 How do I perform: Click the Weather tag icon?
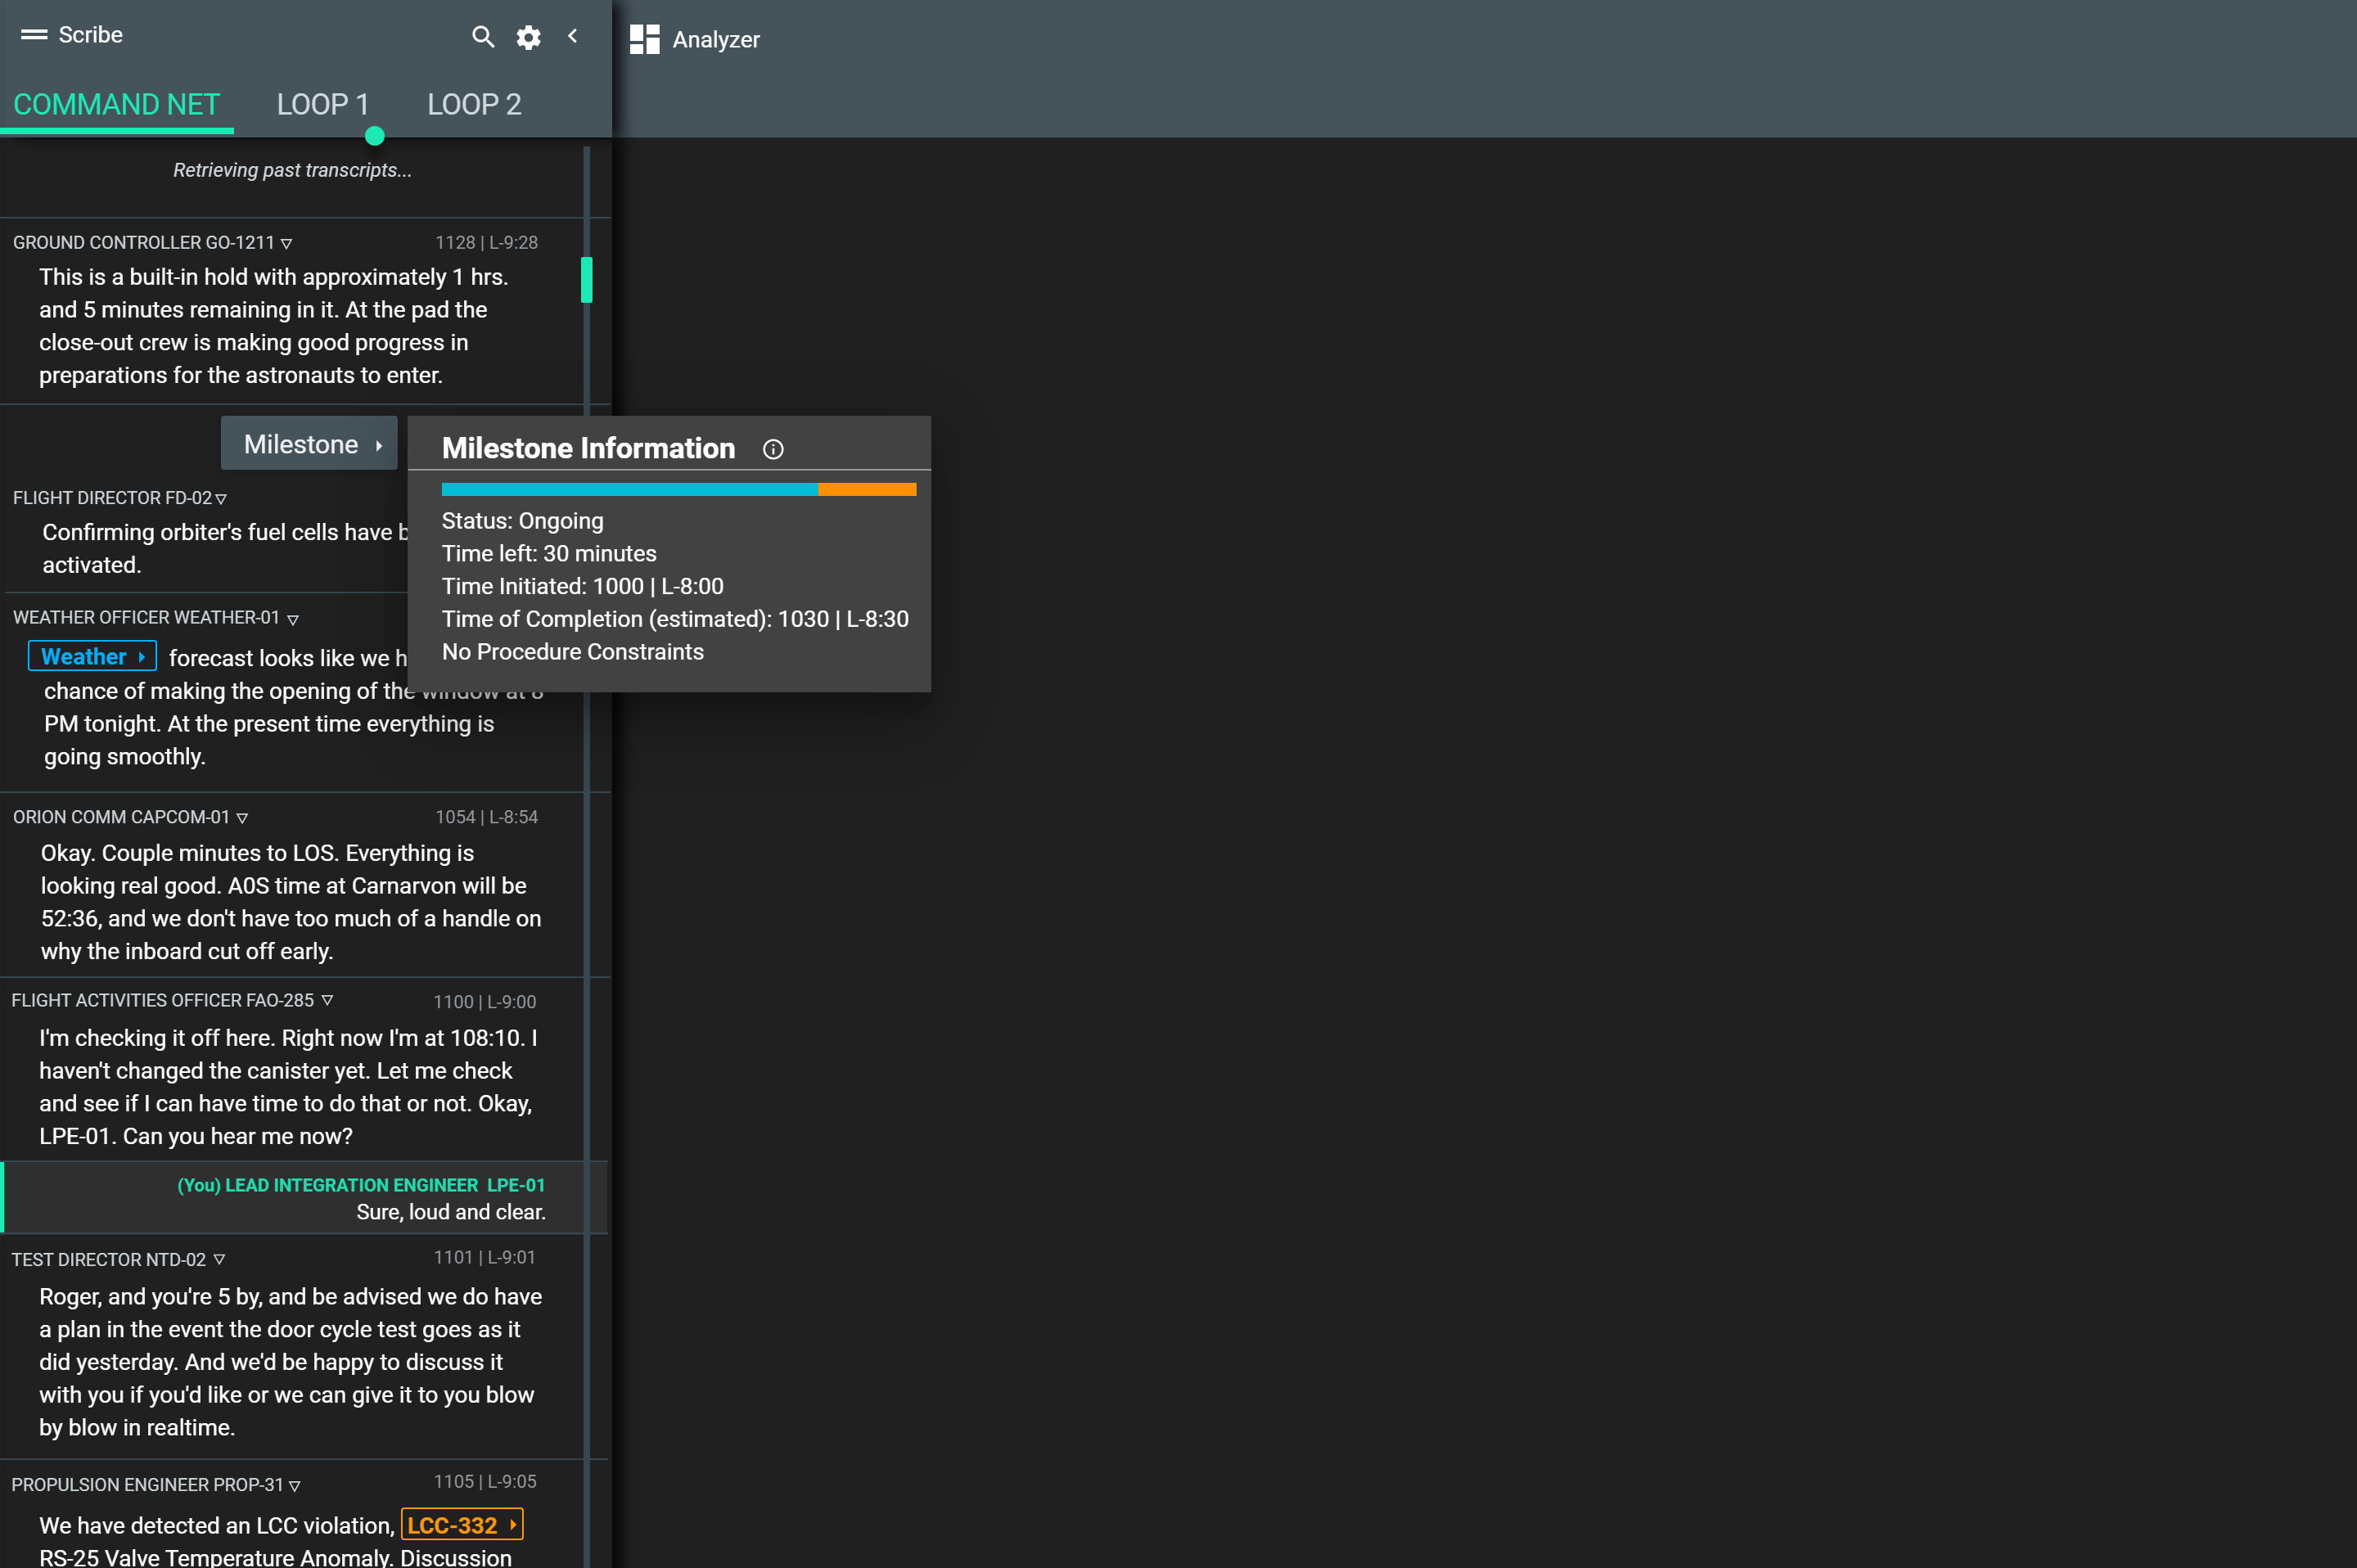140,655
